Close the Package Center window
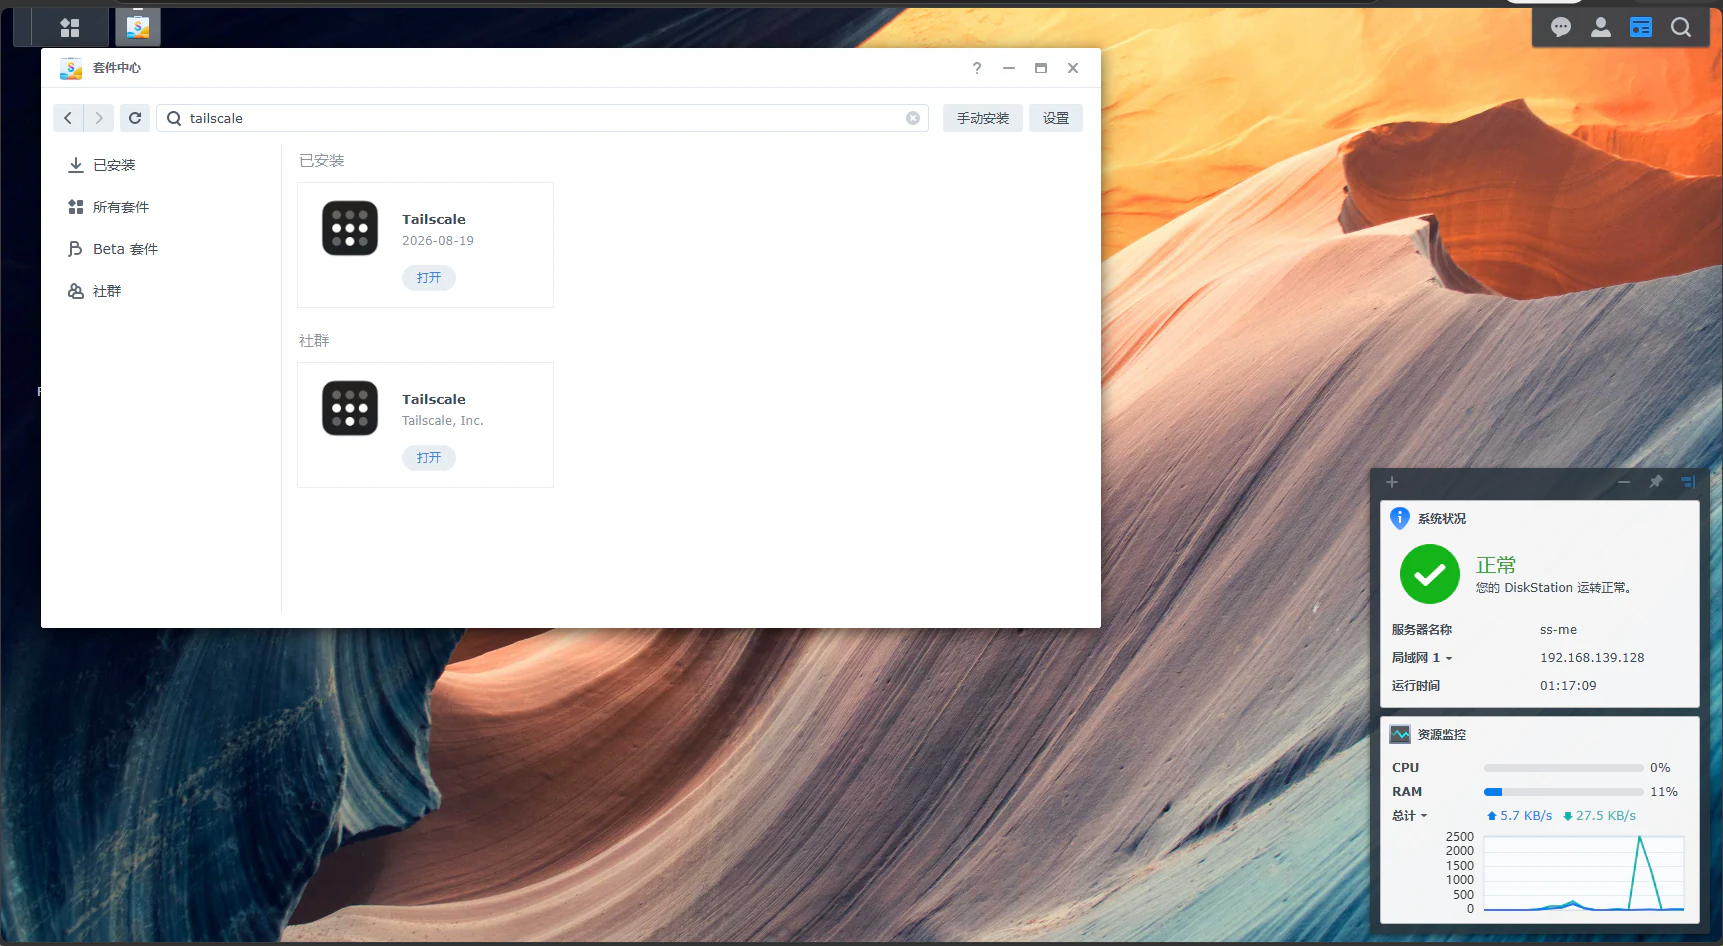 (x=1073, y=68)
